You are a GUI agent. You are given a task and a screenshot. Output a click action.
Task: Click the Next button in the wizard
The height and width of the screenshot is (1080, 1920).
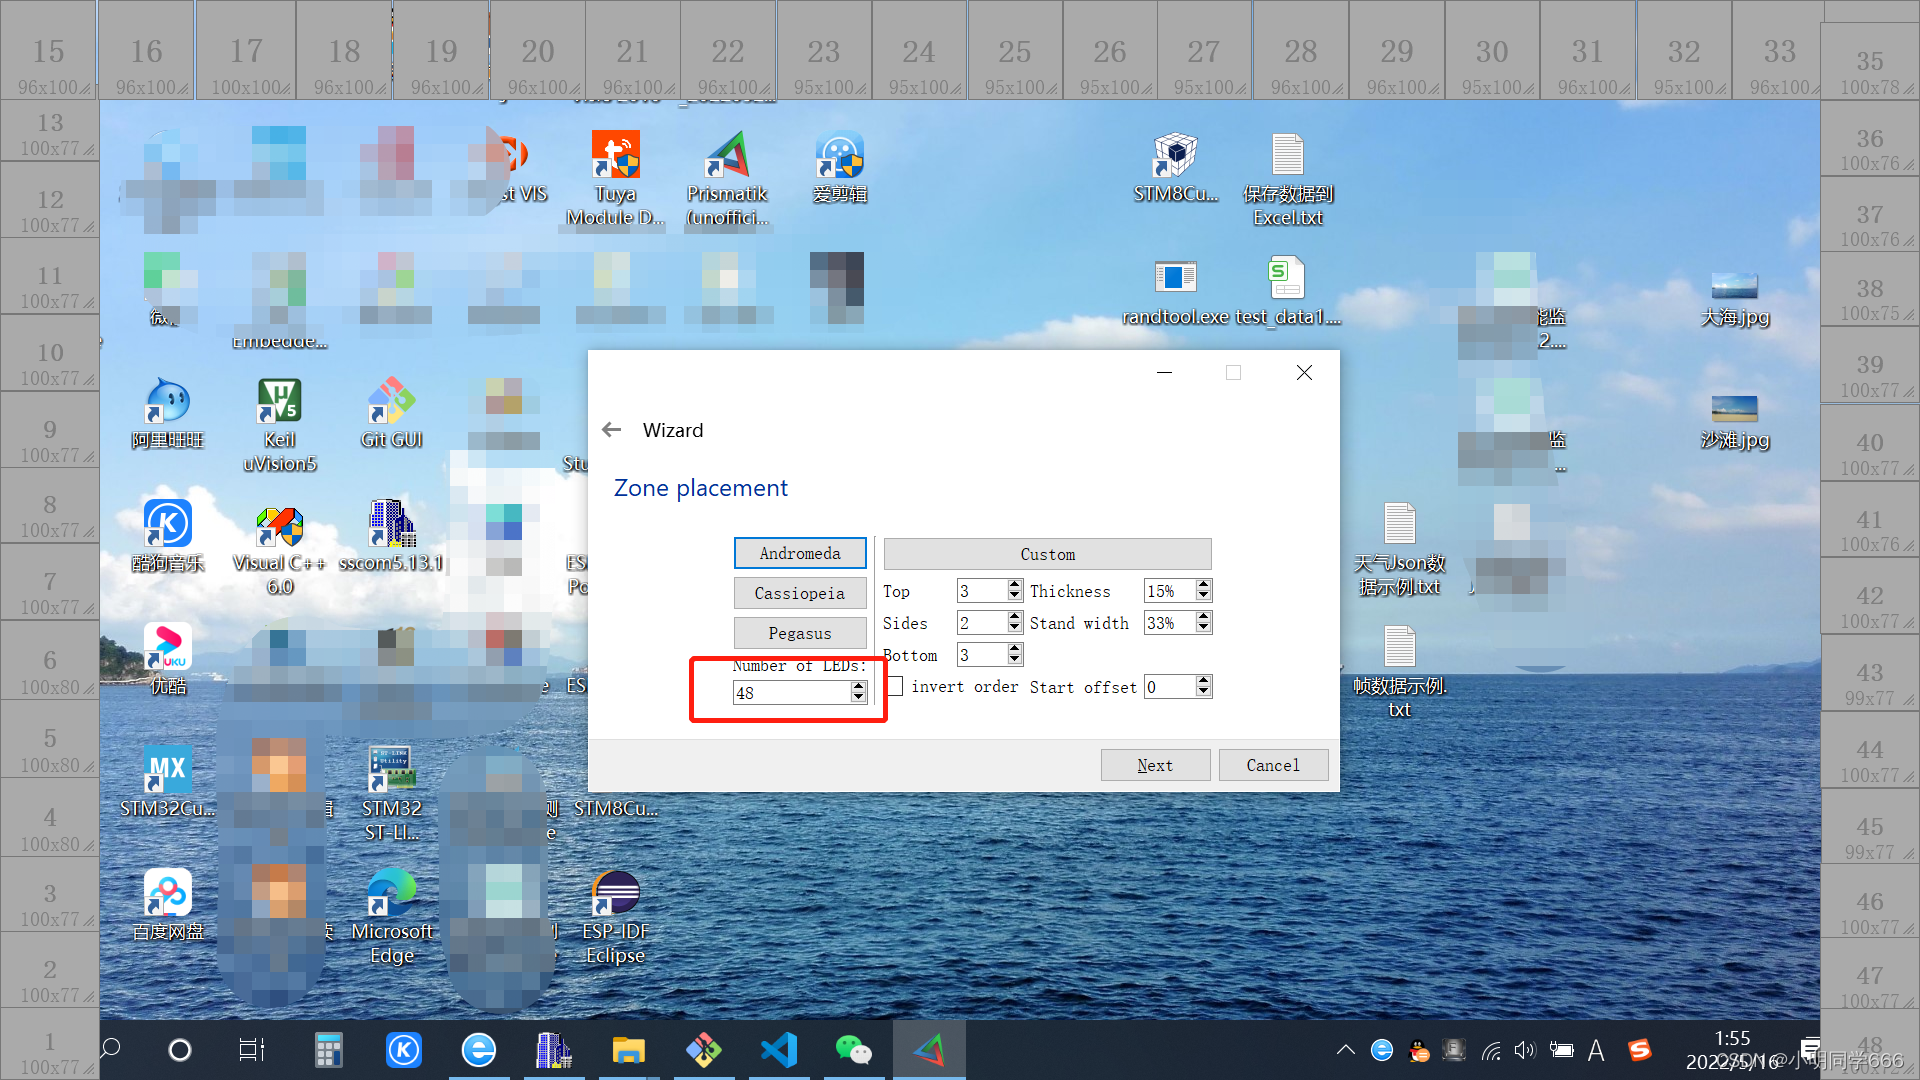1155,765
